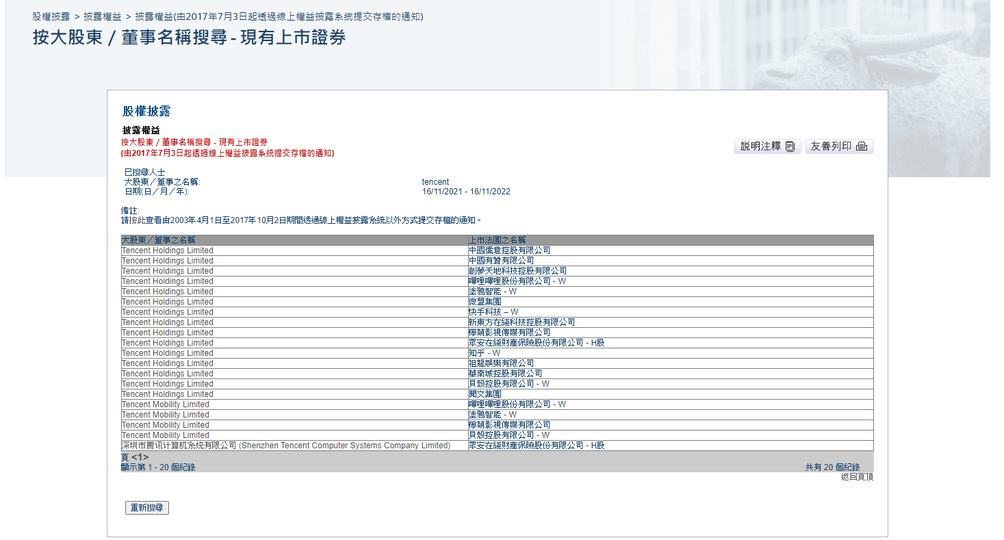Image resolution: width=1004 pixels, height=540 pixels.
Task: Open 眾安在綫財產保險 - H股 in Shenzhen Tencent row
Action: (537, 445)
